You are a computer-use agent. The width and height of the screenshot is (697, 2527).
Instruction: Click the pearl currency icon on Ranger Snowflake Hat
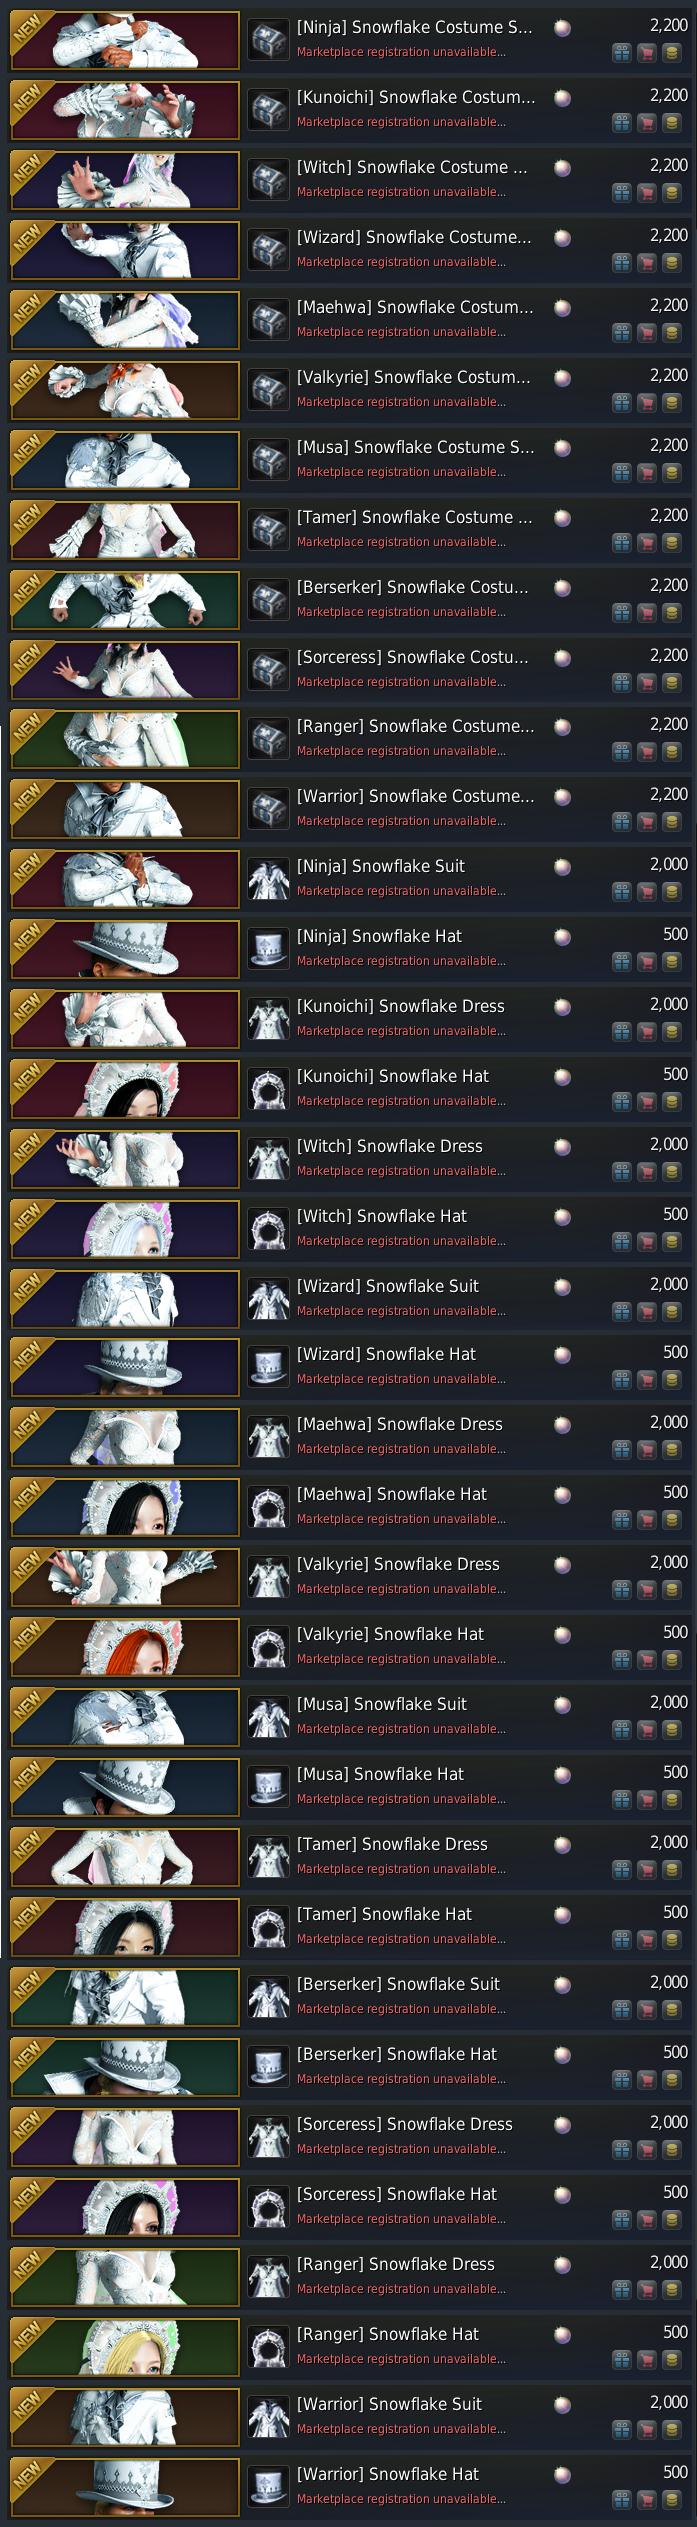tap(562, 2335)
